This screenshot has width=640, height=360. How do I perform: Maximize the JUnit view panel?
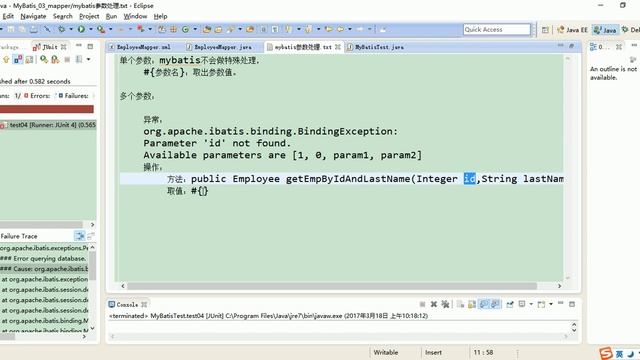click(x=91, y=47)
